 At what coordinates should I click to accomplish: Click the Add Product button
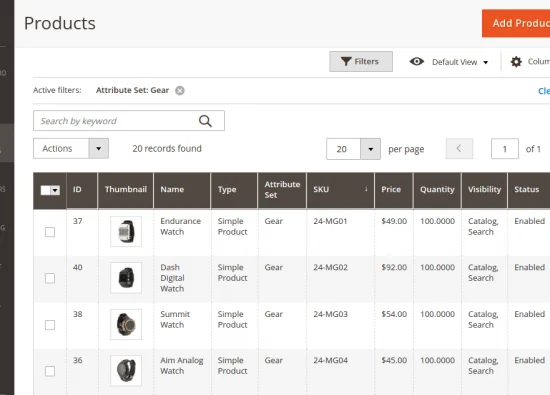(x=516, y=23)
